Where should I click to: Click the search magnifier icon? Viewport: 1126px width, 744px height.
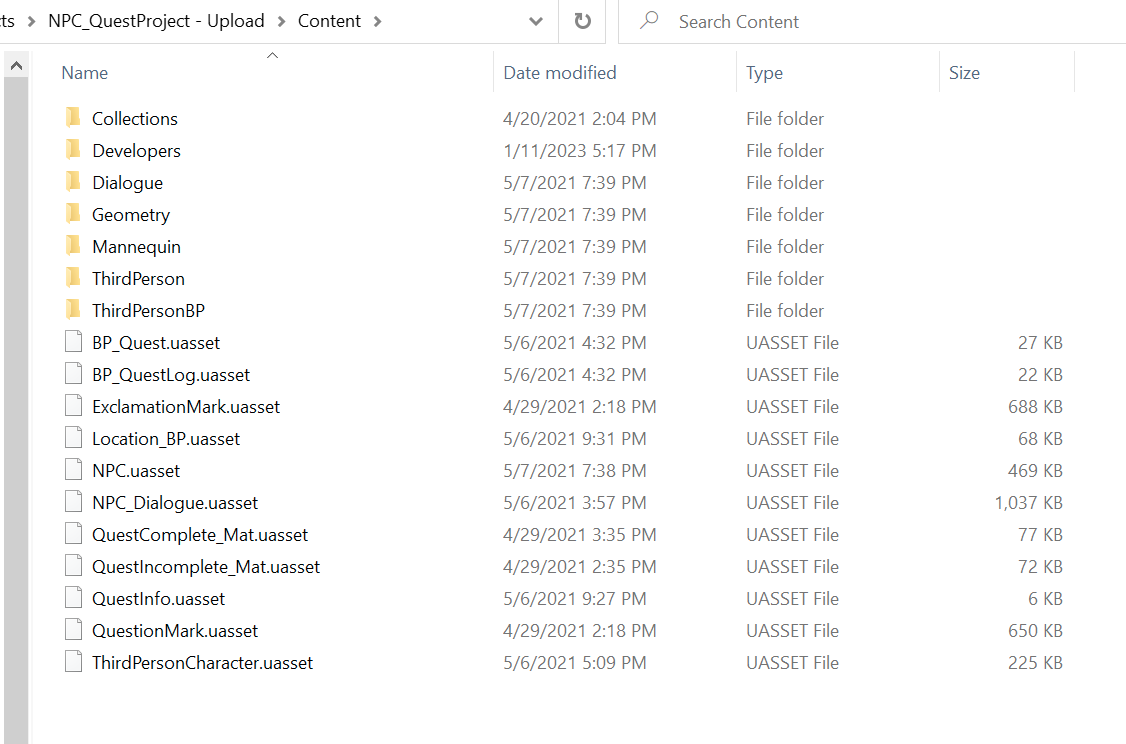649,21
